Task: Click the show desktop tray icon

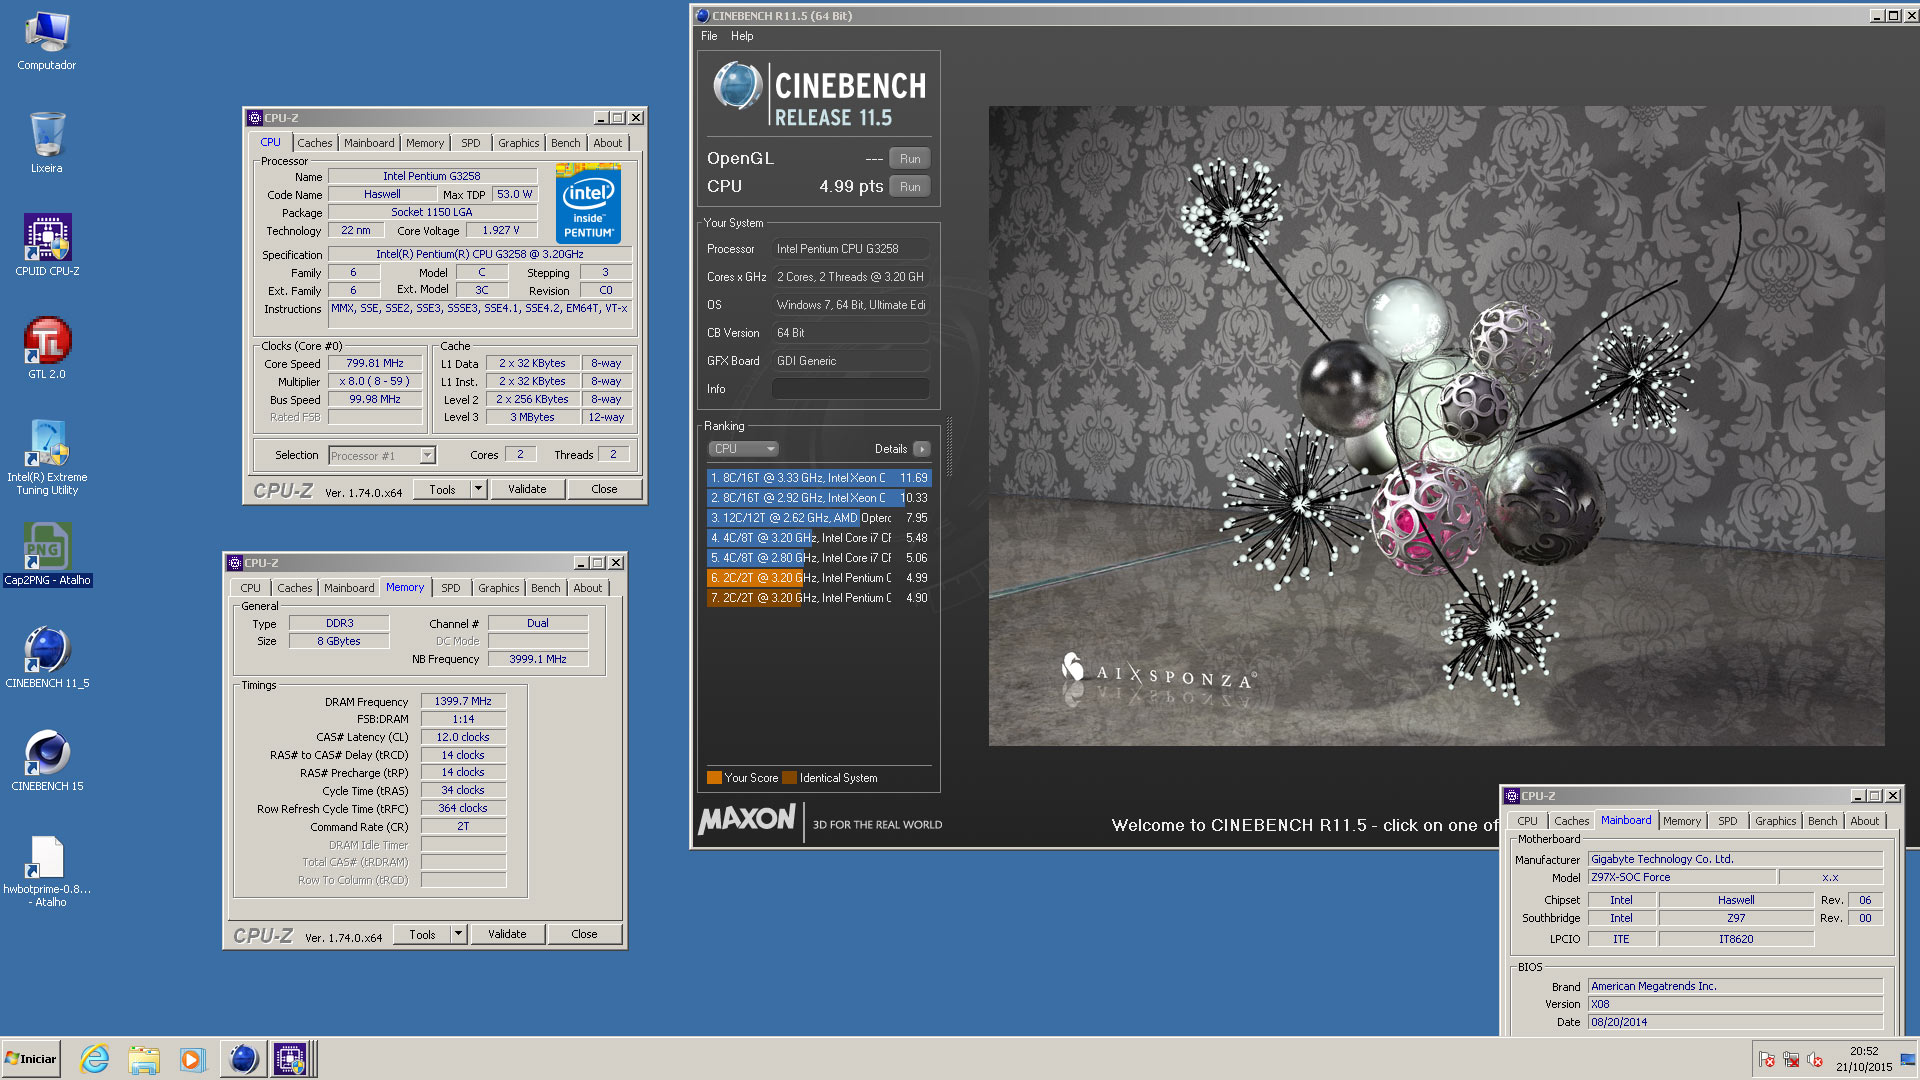Action: tap(1907, 1060)
